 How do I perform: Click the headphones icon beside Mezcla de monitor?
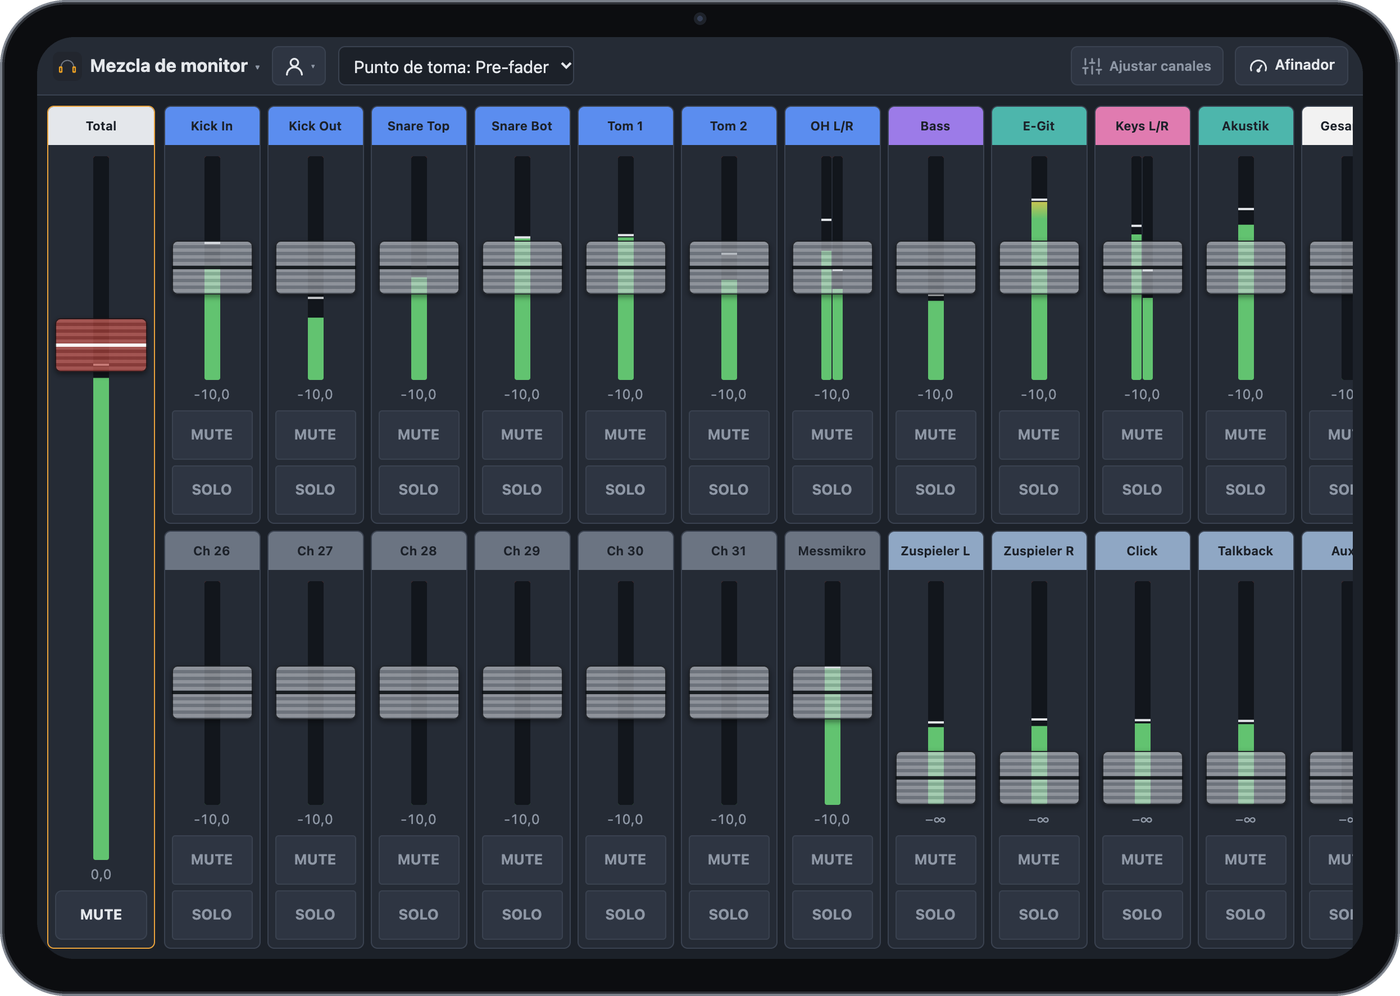(x=67, y=67)
